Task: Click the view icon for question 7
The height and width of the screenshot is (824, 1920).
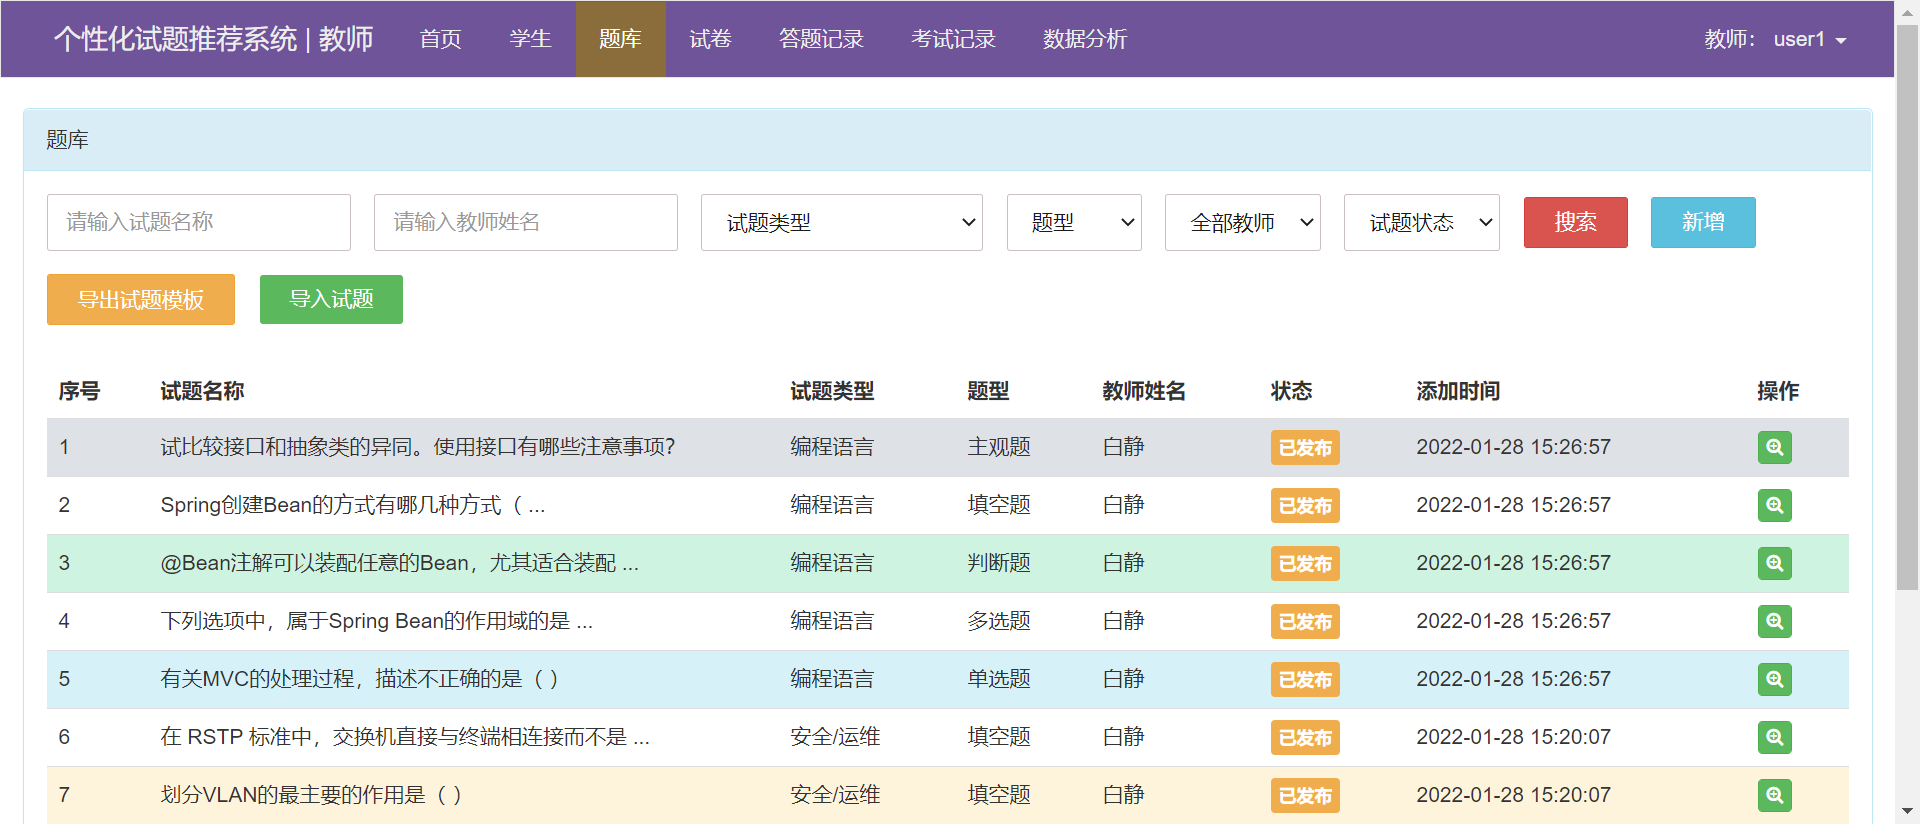Action: 1774,795
